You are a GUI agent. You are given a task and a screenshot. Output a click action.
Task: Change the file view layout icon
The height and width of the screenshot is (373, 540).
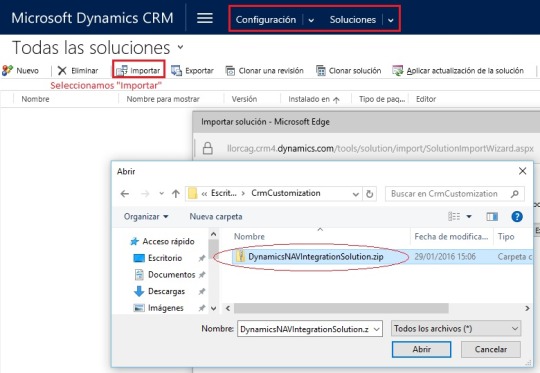[x=454, y=216]
